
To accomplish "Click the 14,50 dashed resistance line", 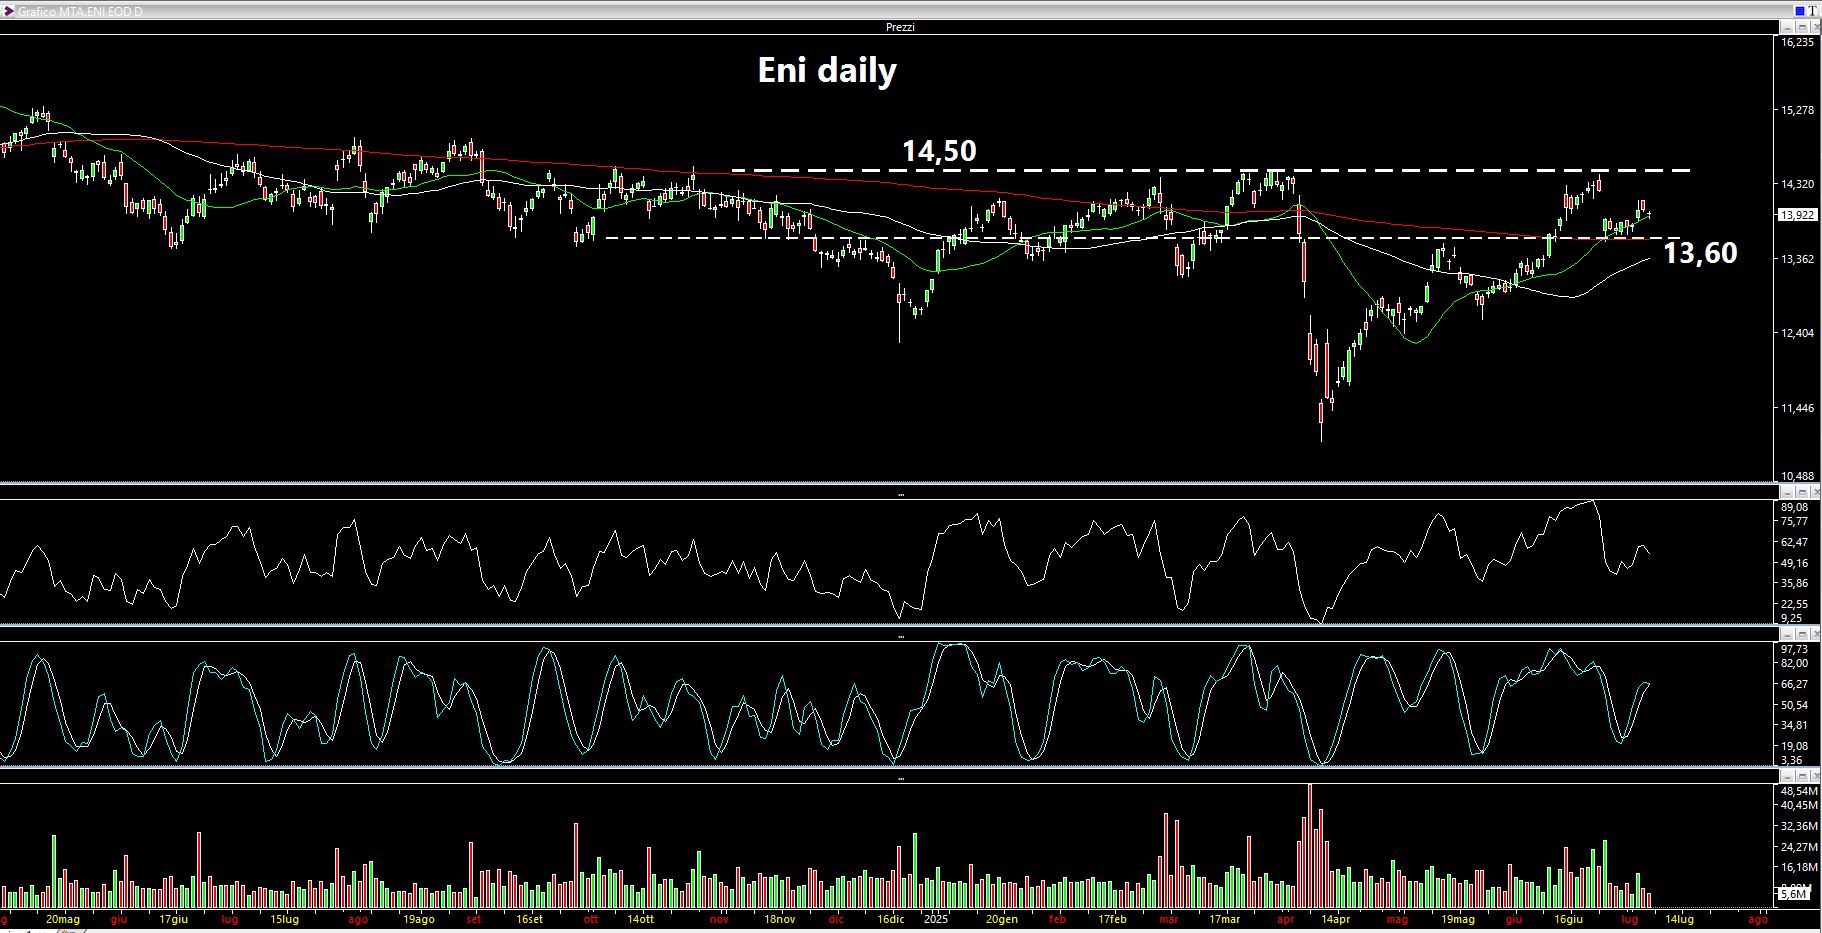I will [1211, 170].
